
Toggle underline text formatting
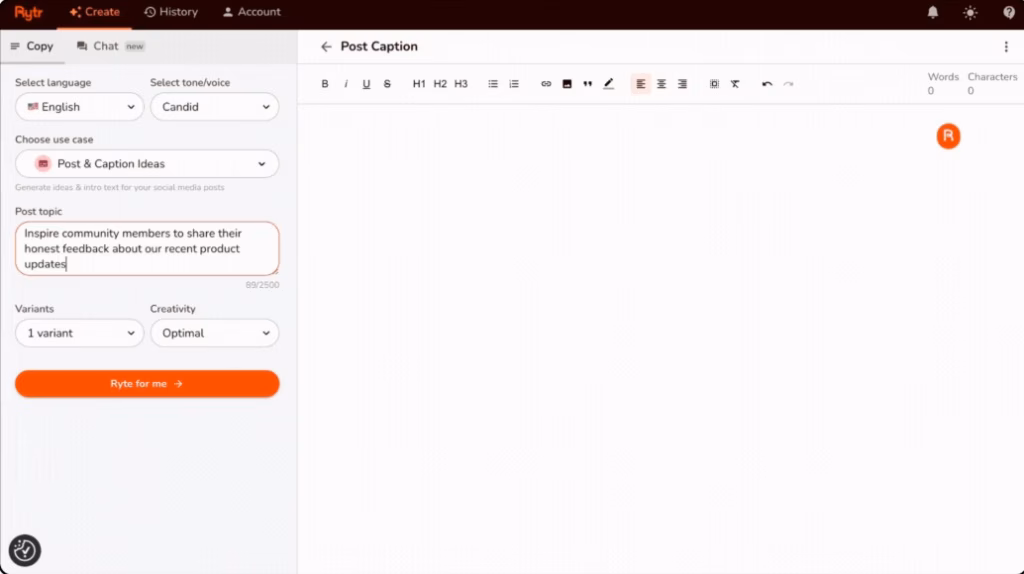[366, 84]
